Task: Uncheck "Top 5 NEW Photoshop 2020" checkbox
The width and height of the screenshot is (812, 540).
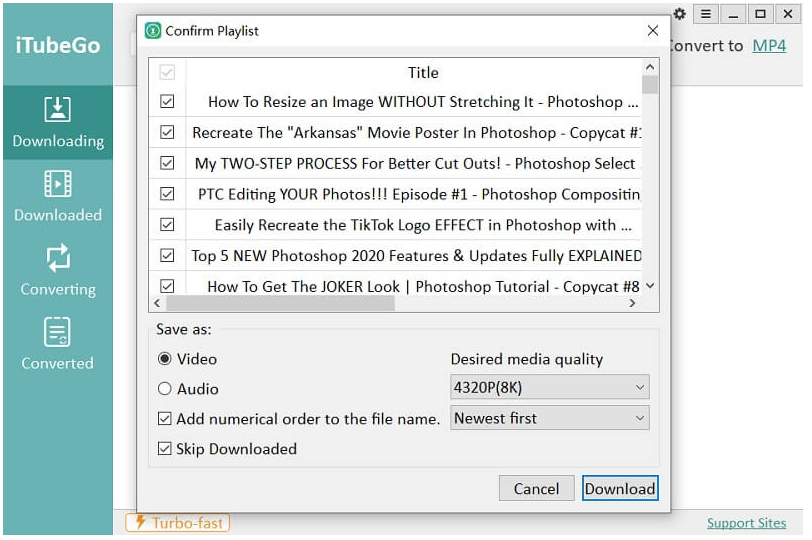Action: click(167, 255)
